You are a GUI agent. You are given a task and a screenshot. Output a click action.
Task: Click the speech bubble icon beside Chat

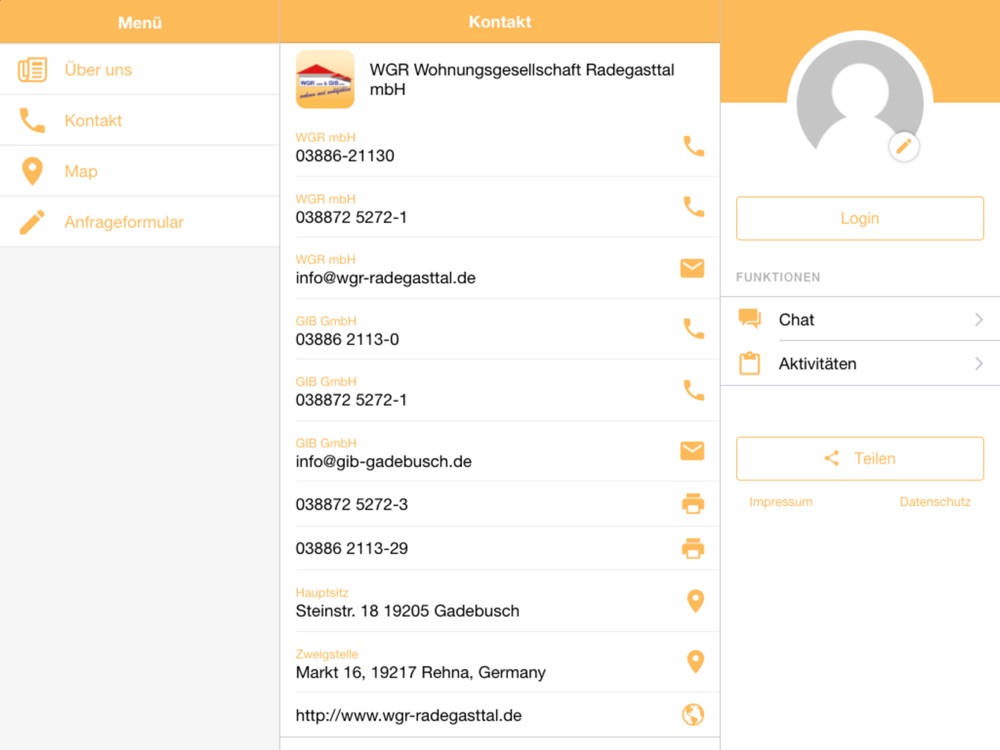click(750, 318)
